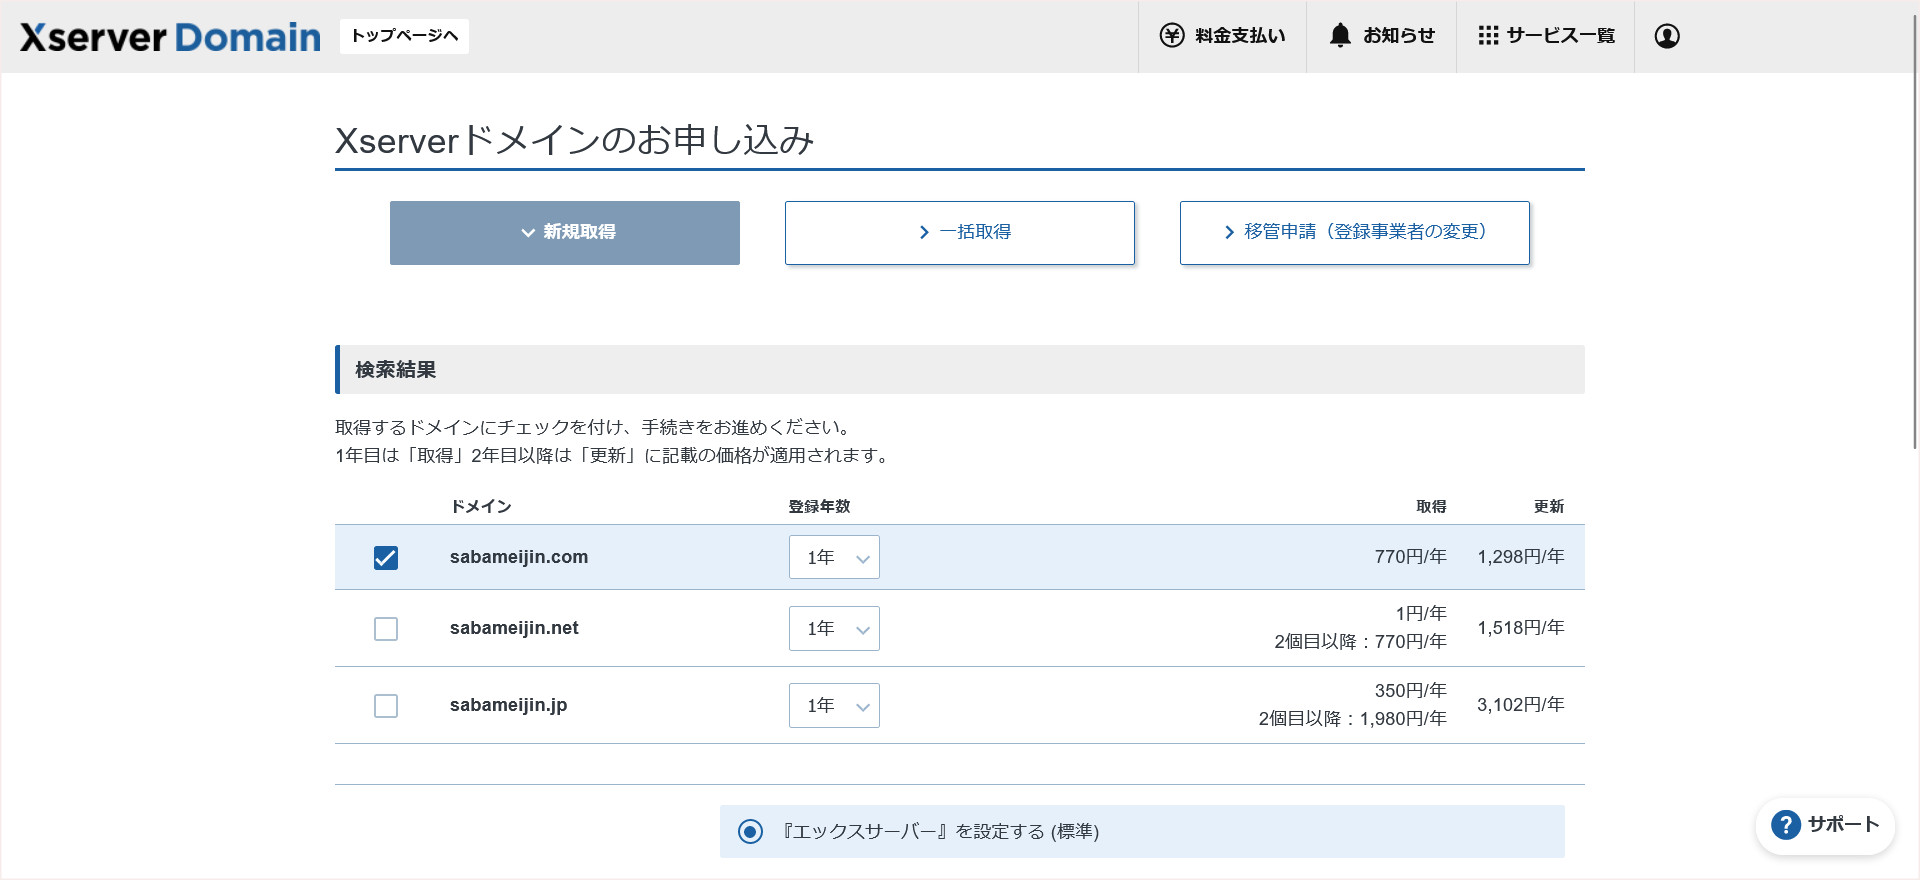Image resolution: width=1920 pixels, height=880 pixels.
Task: Uncheck the sabameijin.com checkbox
Action: click(386, 558)
